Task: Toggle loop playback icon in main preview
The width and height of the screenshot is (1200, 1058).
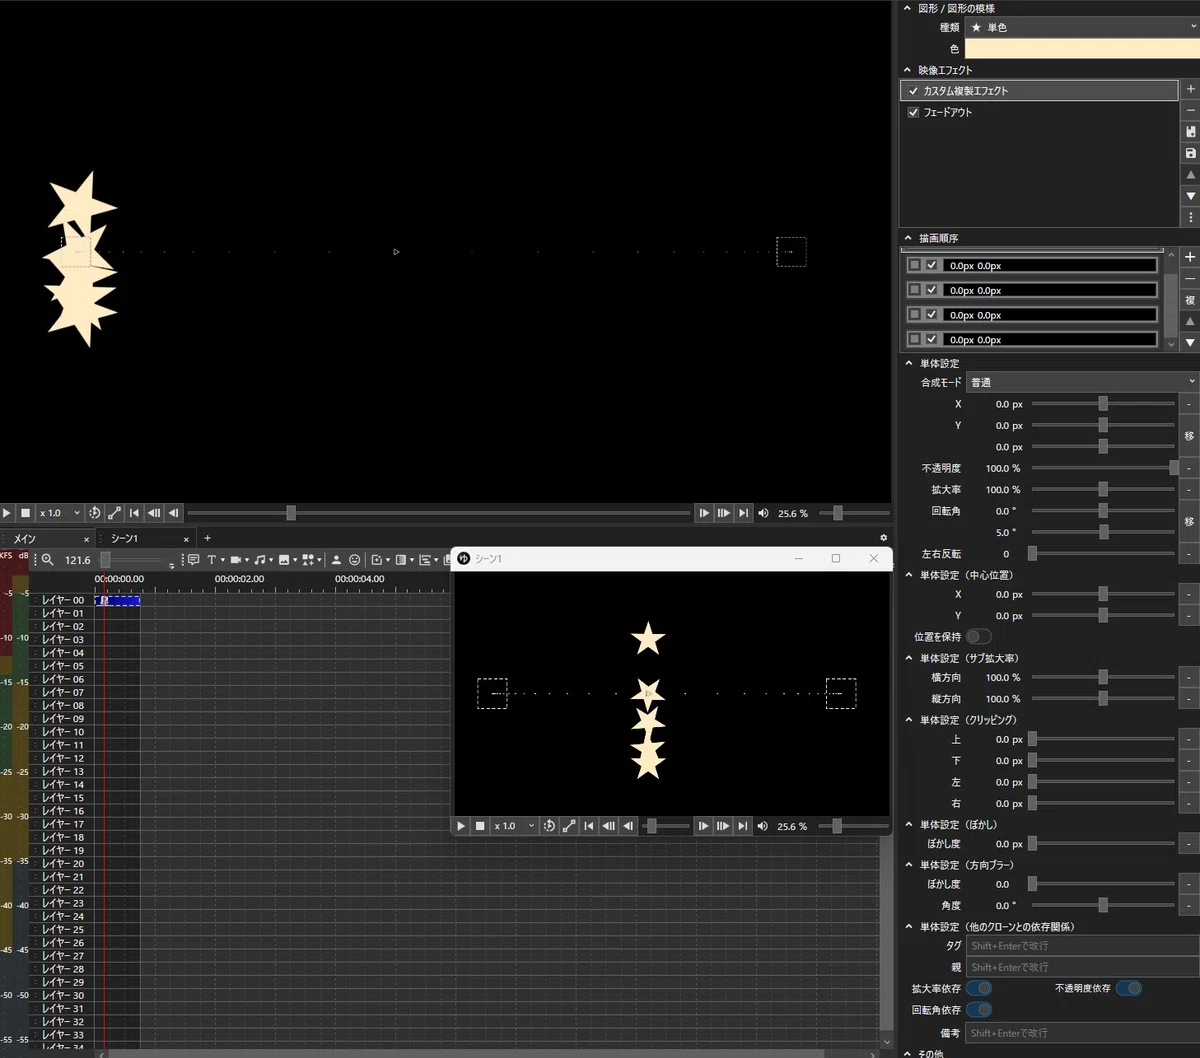Action: pos(94,513)
